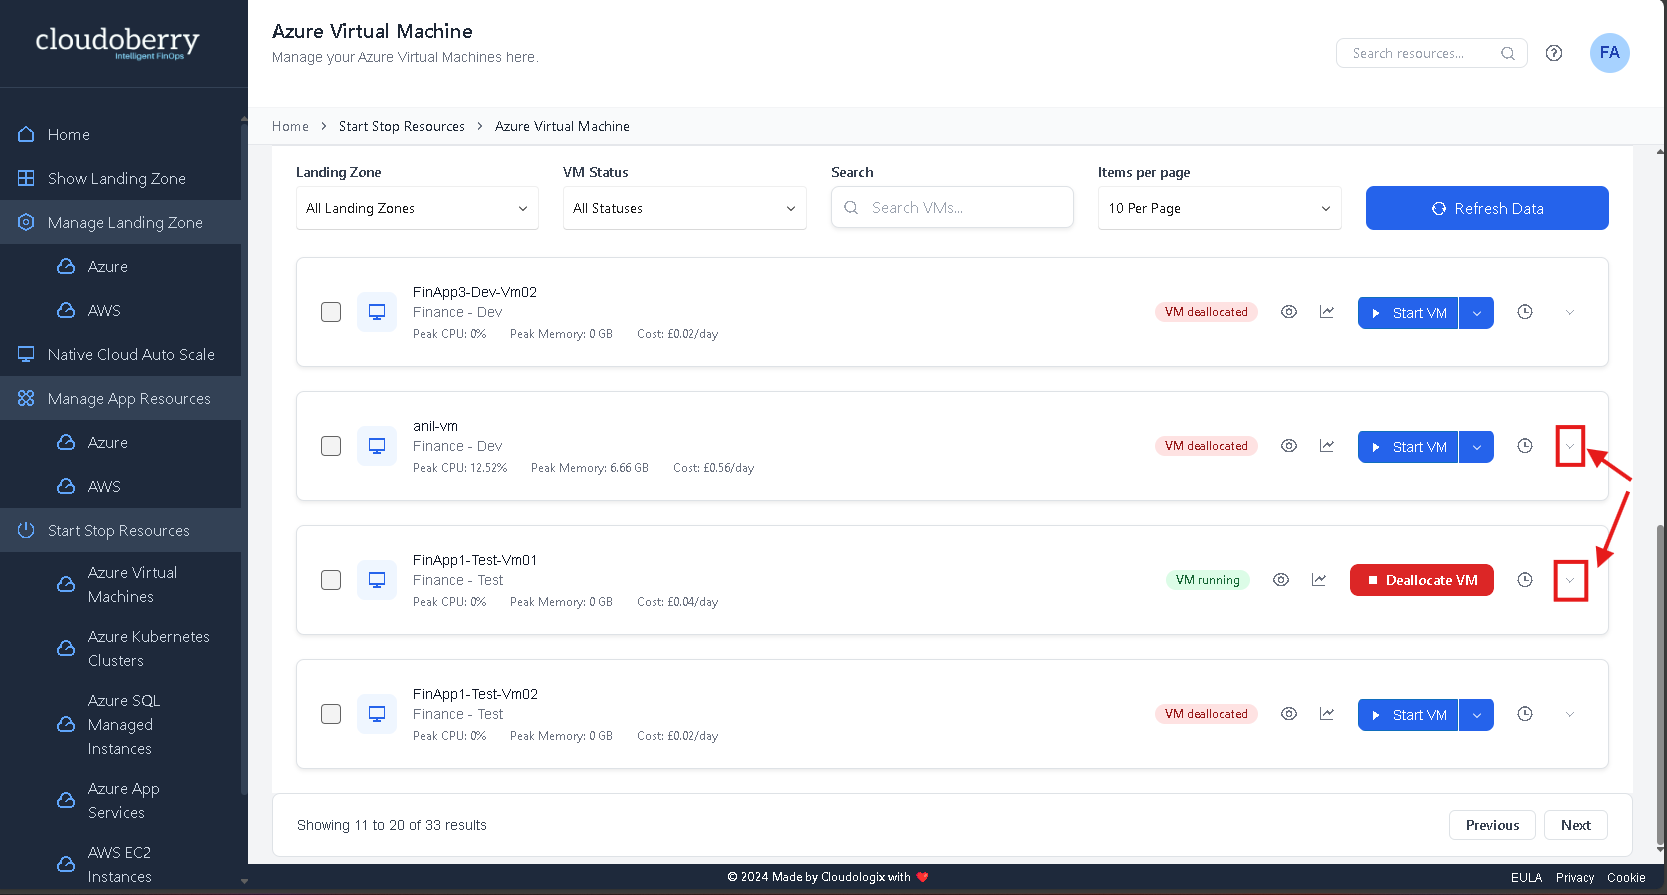Viewport: 1667px width, 895px height.
Task: Open schedule clock icon for FinApp3-Dev-Vm02
Action: point(1525,312)
